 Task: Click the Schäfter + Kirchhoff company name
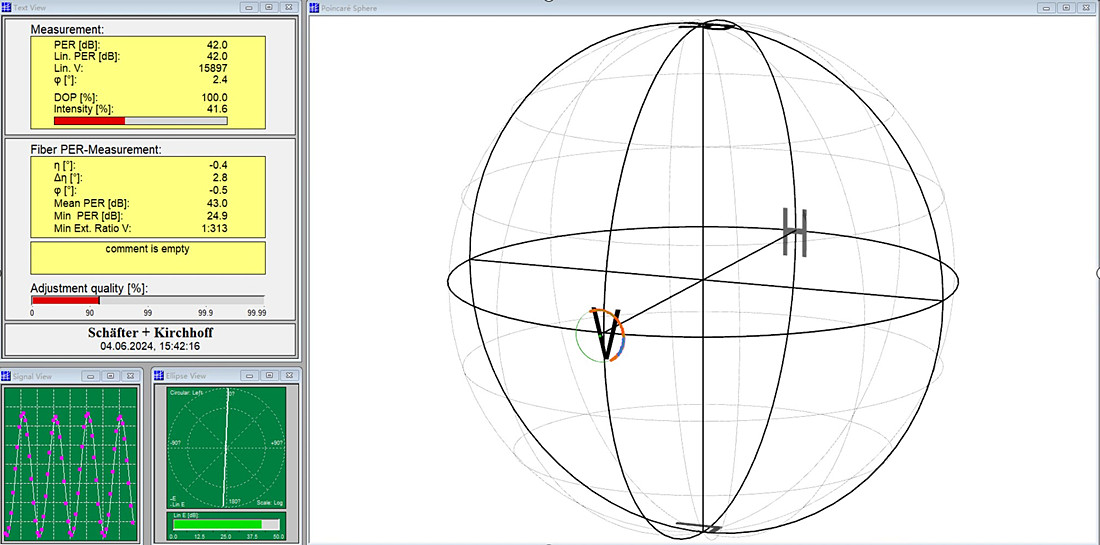(x=151, y=332)
